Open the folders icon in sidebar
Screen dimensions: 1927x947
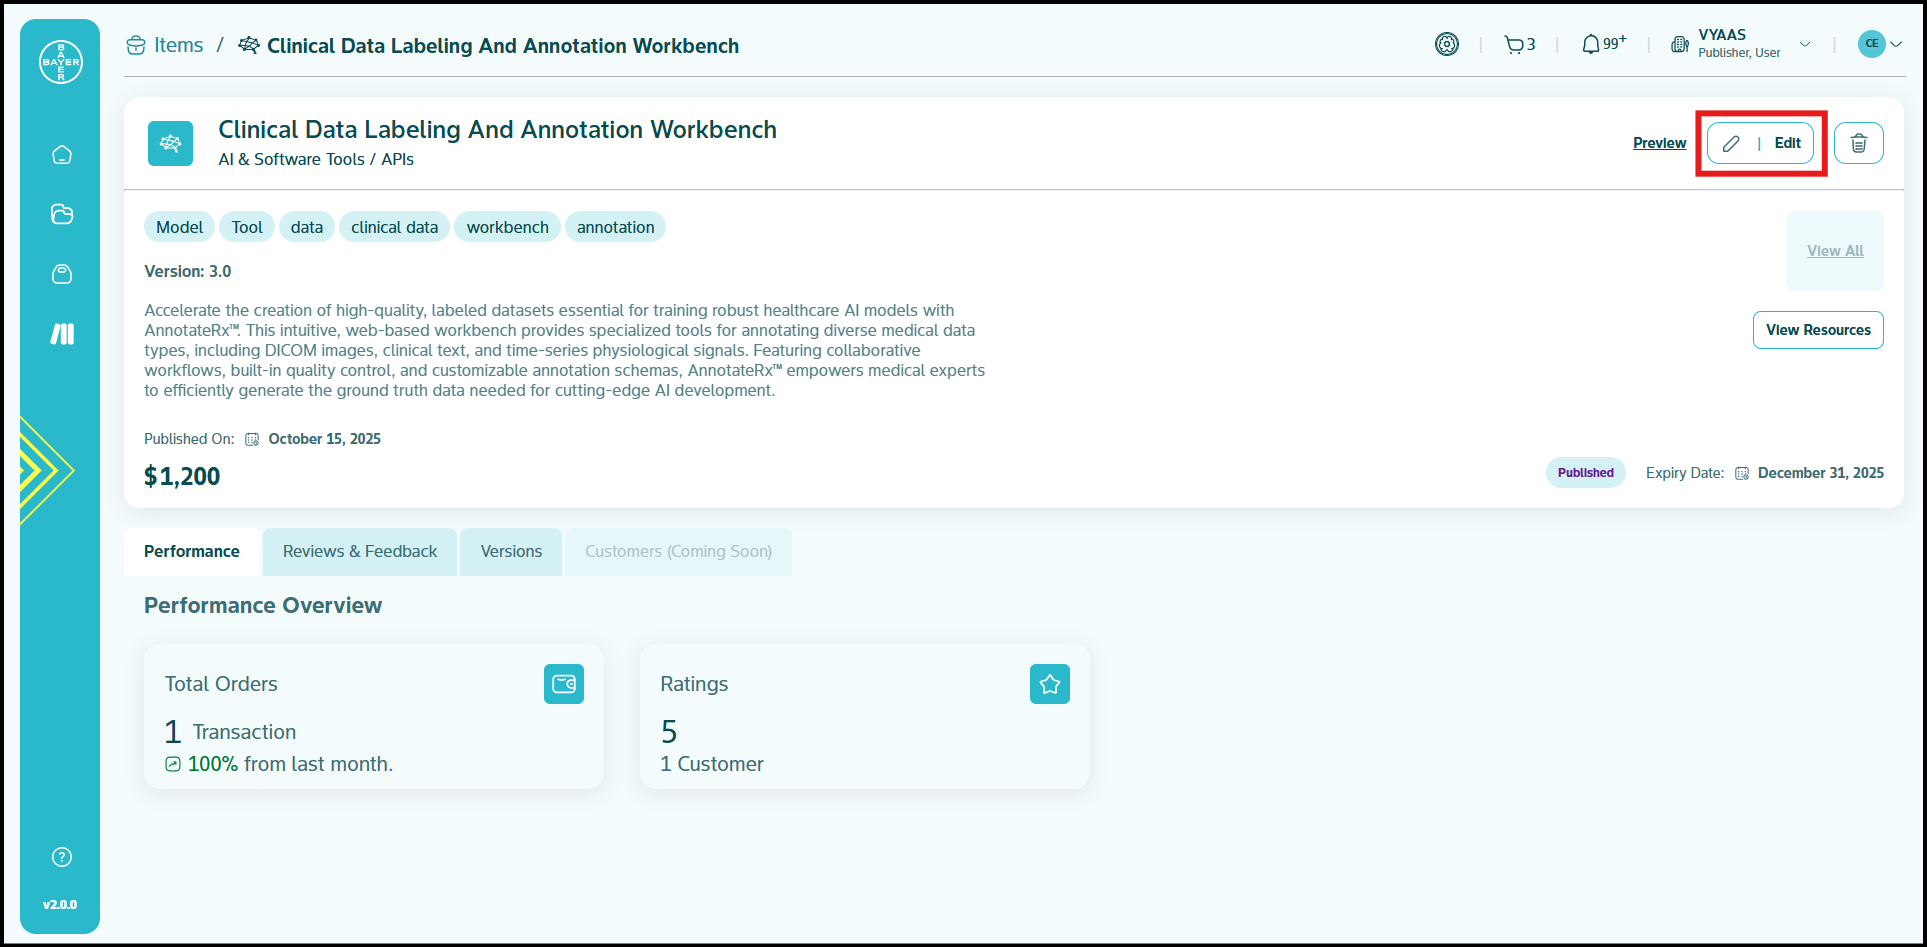click(x=62, y=214)
